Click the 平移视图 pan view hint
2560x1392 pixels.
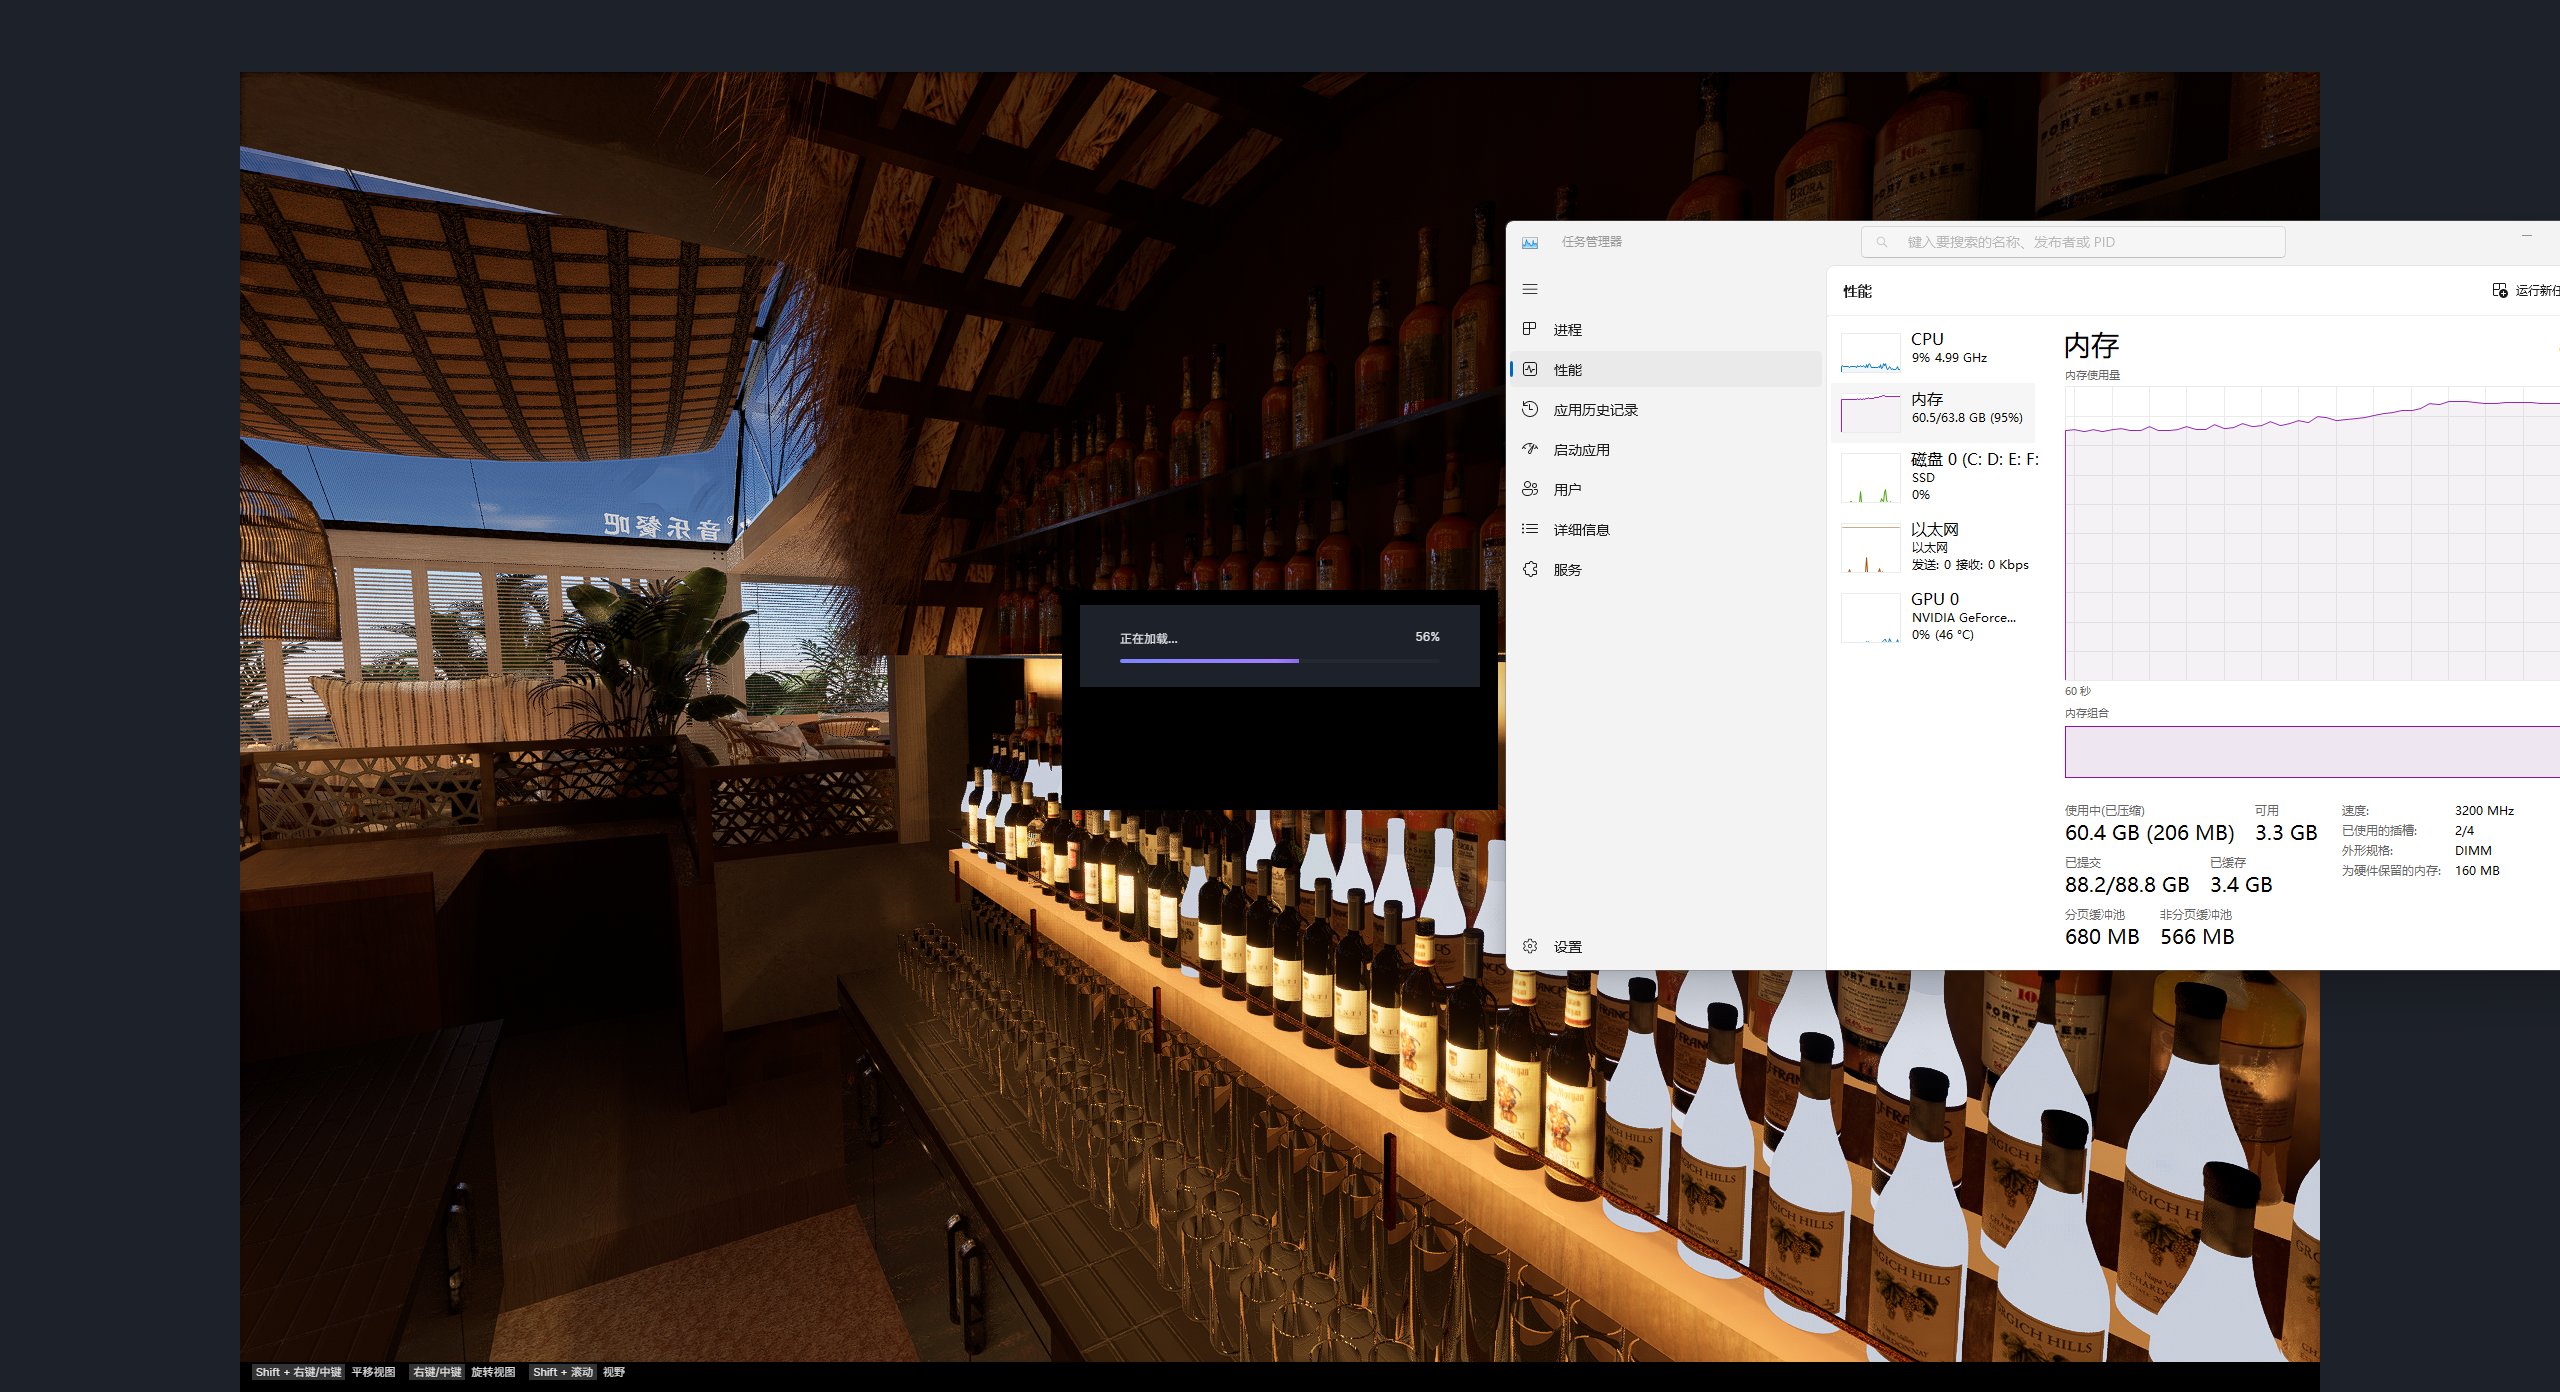click(x=373, y=1372)
